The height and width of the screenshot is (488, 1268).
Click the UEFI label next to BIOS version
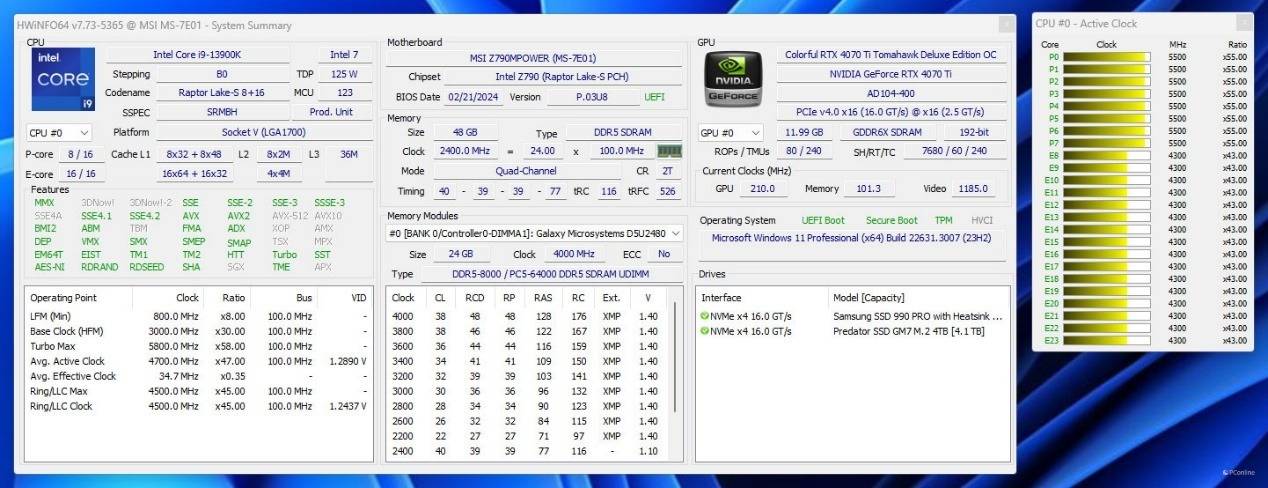(x=653, y=97)
